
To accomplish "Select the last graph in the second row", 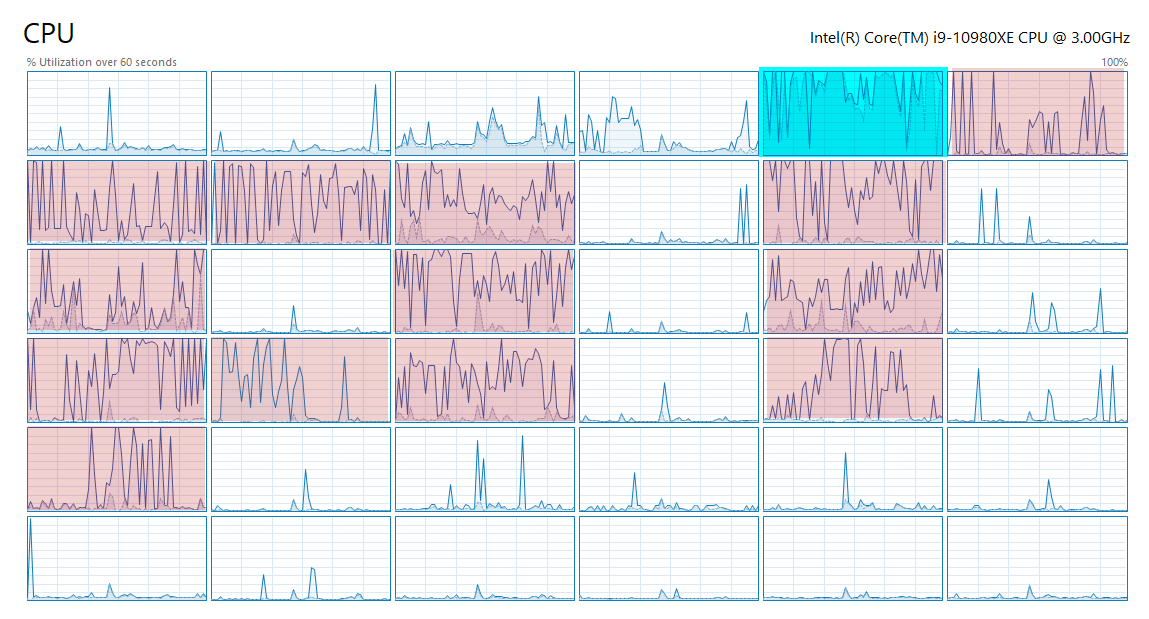I will [1038, 202].
